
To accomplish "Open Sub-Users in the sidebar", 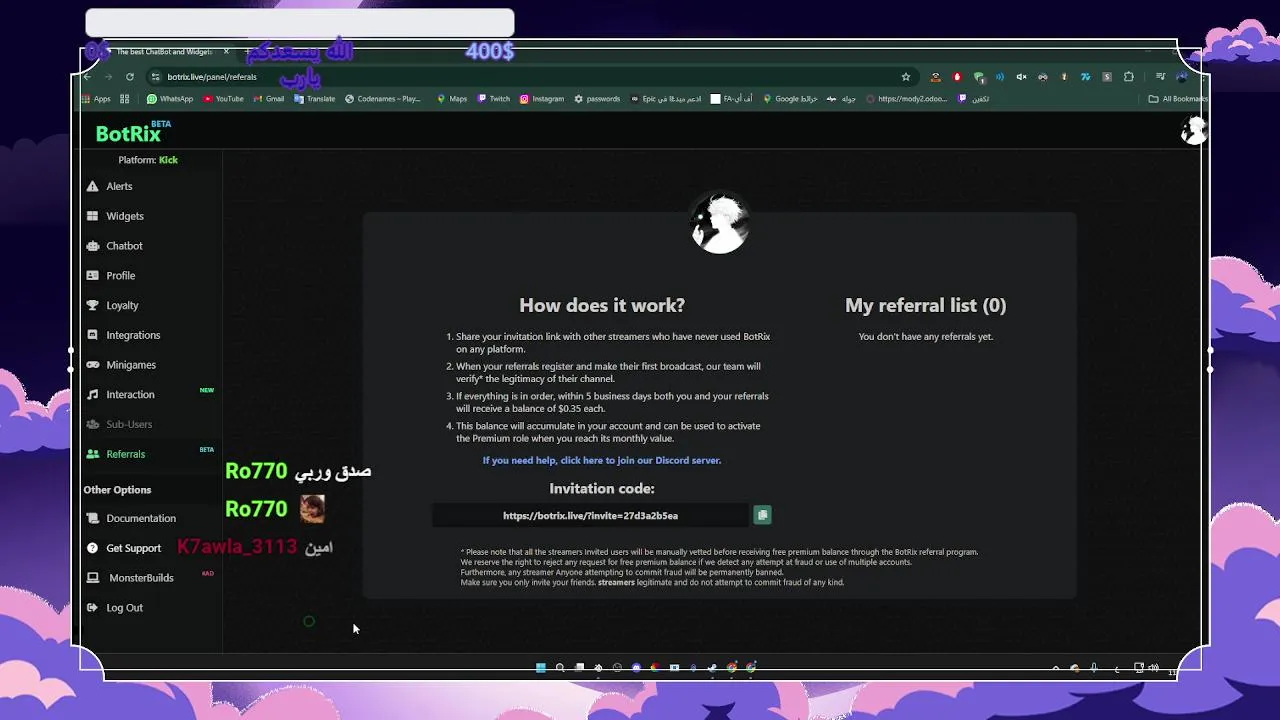I will 129,424.
